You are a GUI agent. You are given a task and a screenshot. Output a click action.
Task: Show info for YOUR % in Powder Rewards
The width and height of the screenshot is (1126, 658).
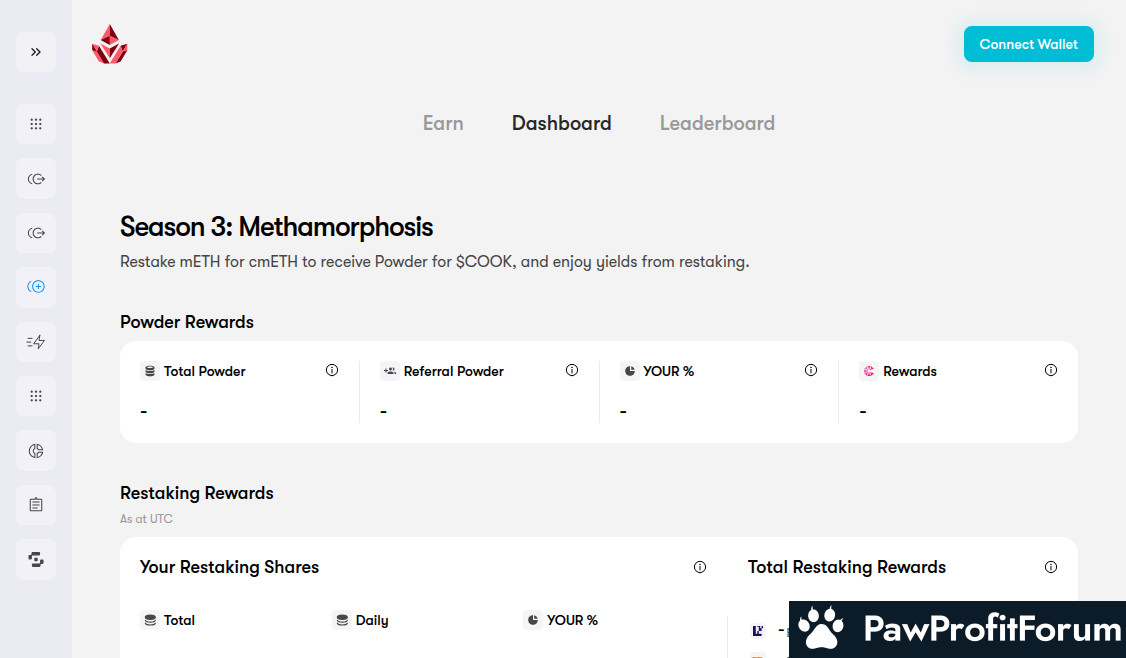pyautogui.click(x=811, y=370)
